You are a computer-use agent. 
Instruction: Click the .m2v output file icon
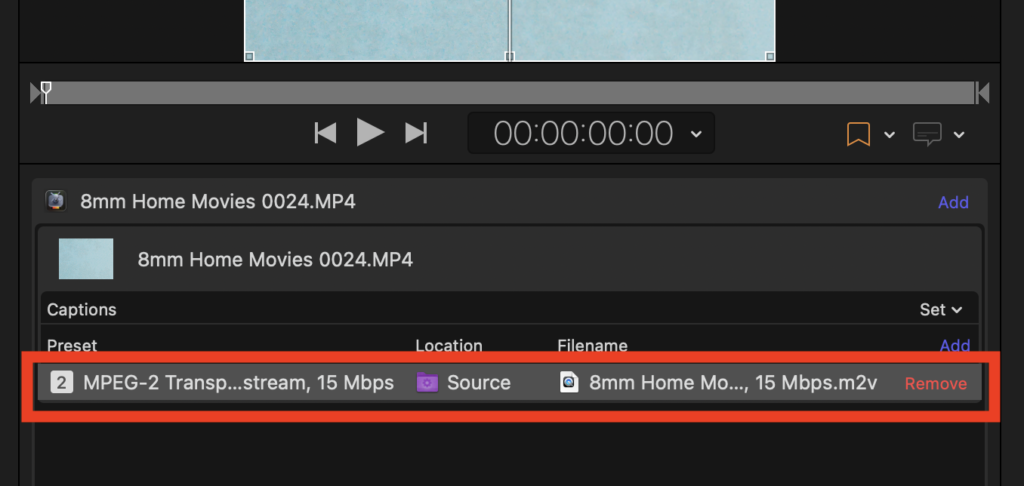569,383
